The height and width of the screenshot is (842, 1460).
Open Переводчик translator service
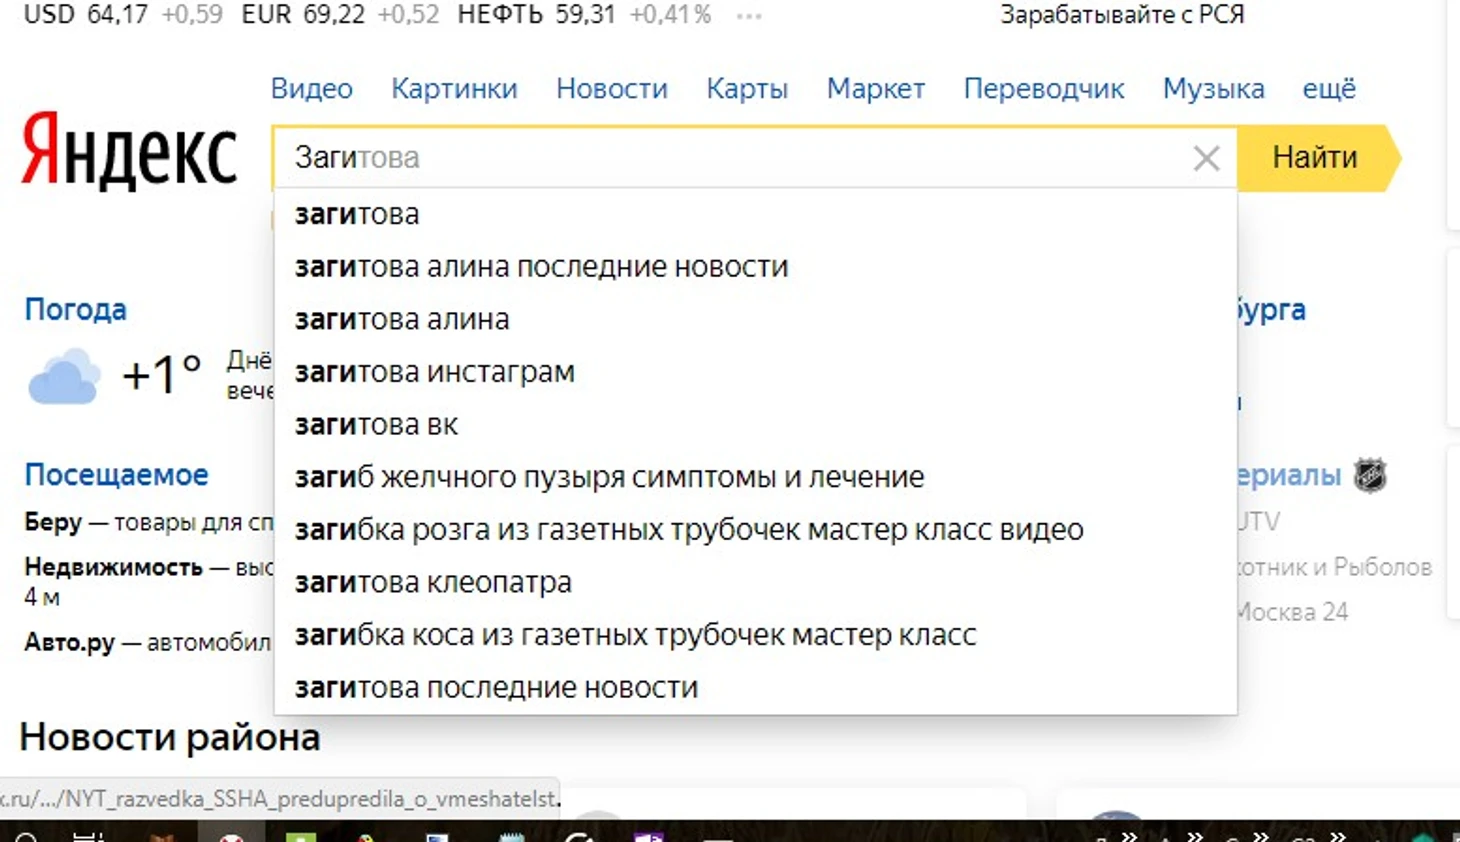coord(1043,89)
